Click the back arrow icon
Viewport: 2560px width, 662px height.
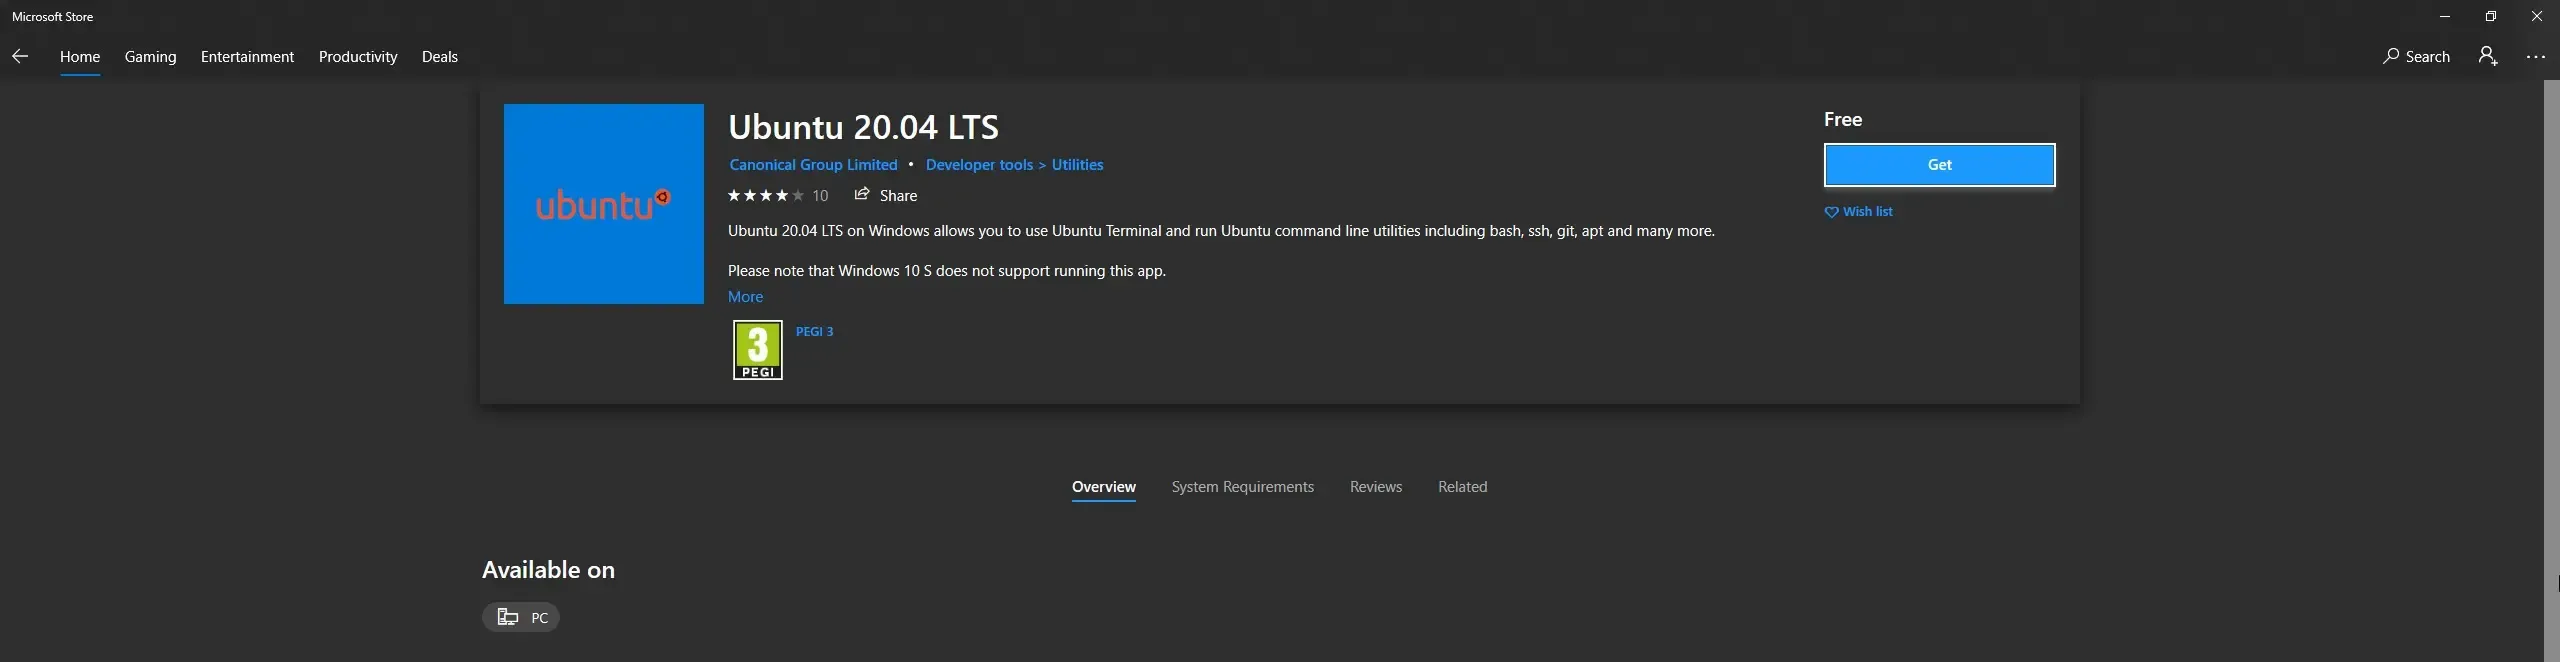pos(20,56)
